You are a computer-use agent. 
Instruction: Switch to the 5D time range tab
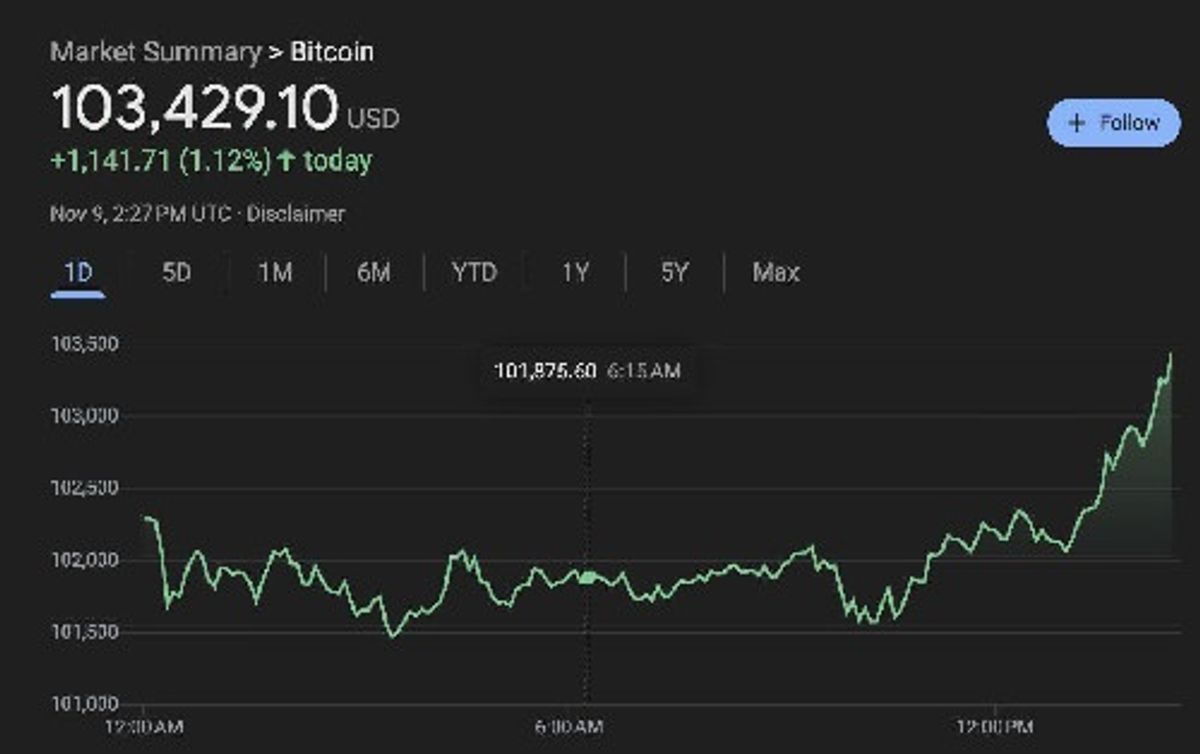point(176,272)
